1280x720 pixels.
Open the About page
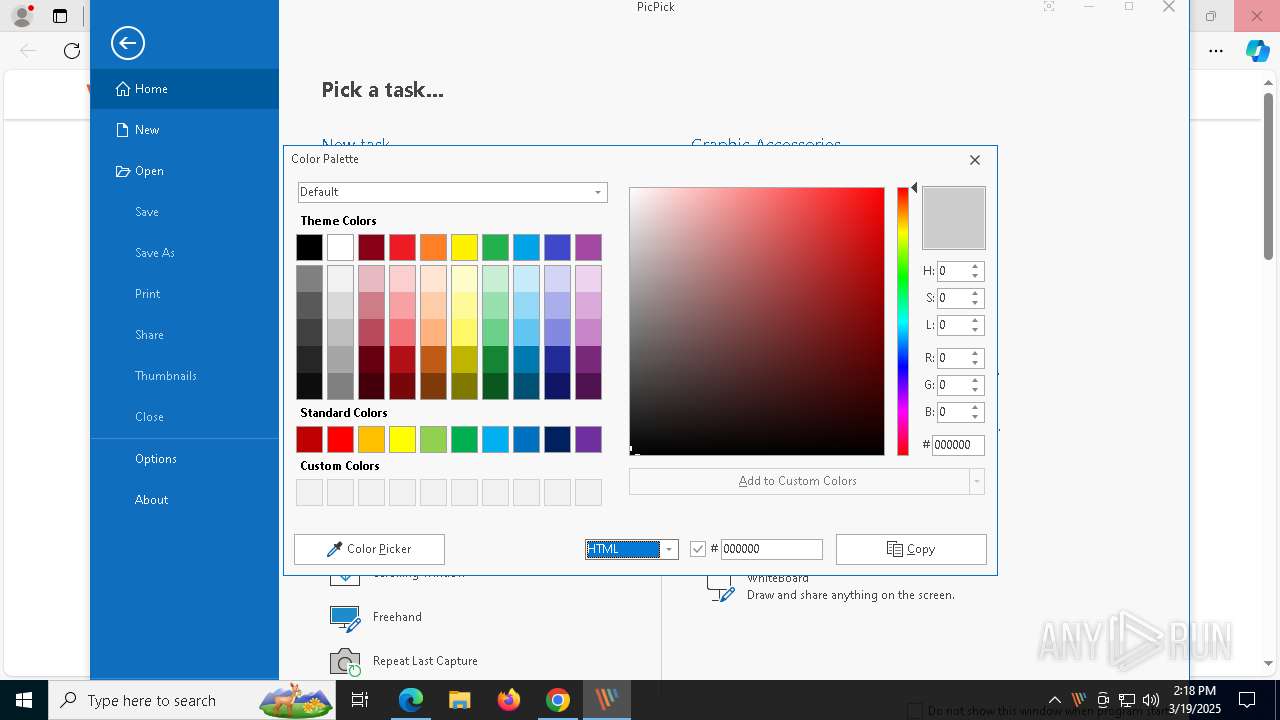184,500
